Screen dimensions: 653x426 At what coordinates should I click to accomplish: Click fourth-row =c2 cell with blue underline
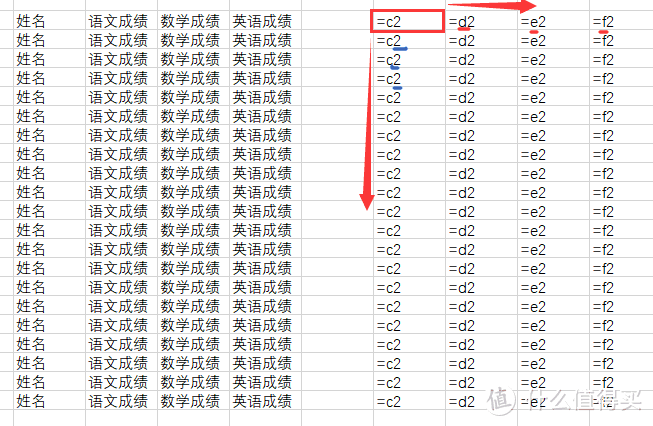click(409, 79)
